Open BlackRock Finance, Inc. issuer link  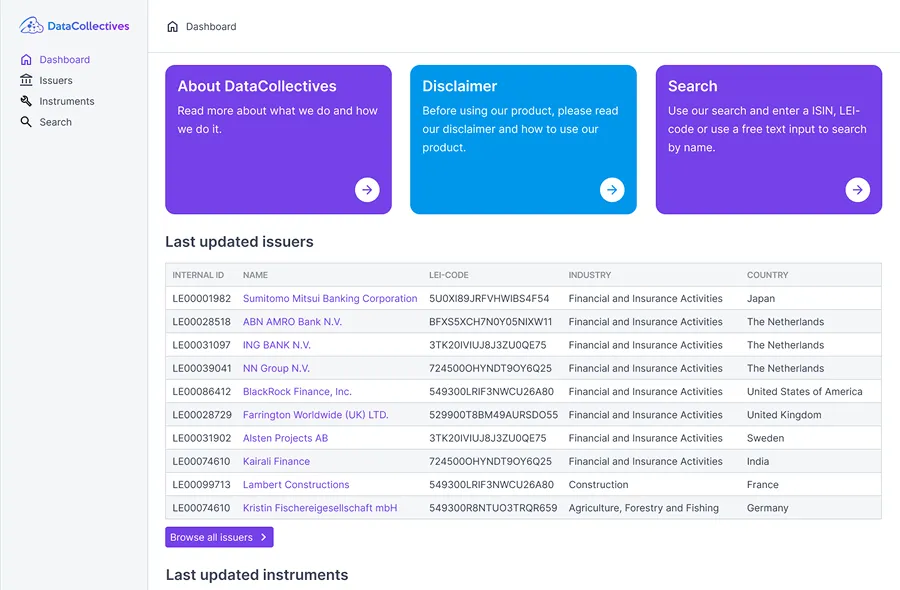[297, 391]
